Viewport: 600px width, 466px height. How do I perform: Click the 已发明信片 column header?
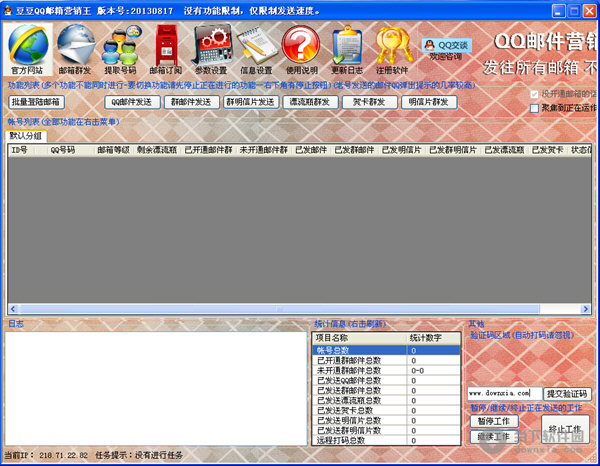[x=402, y=150]
